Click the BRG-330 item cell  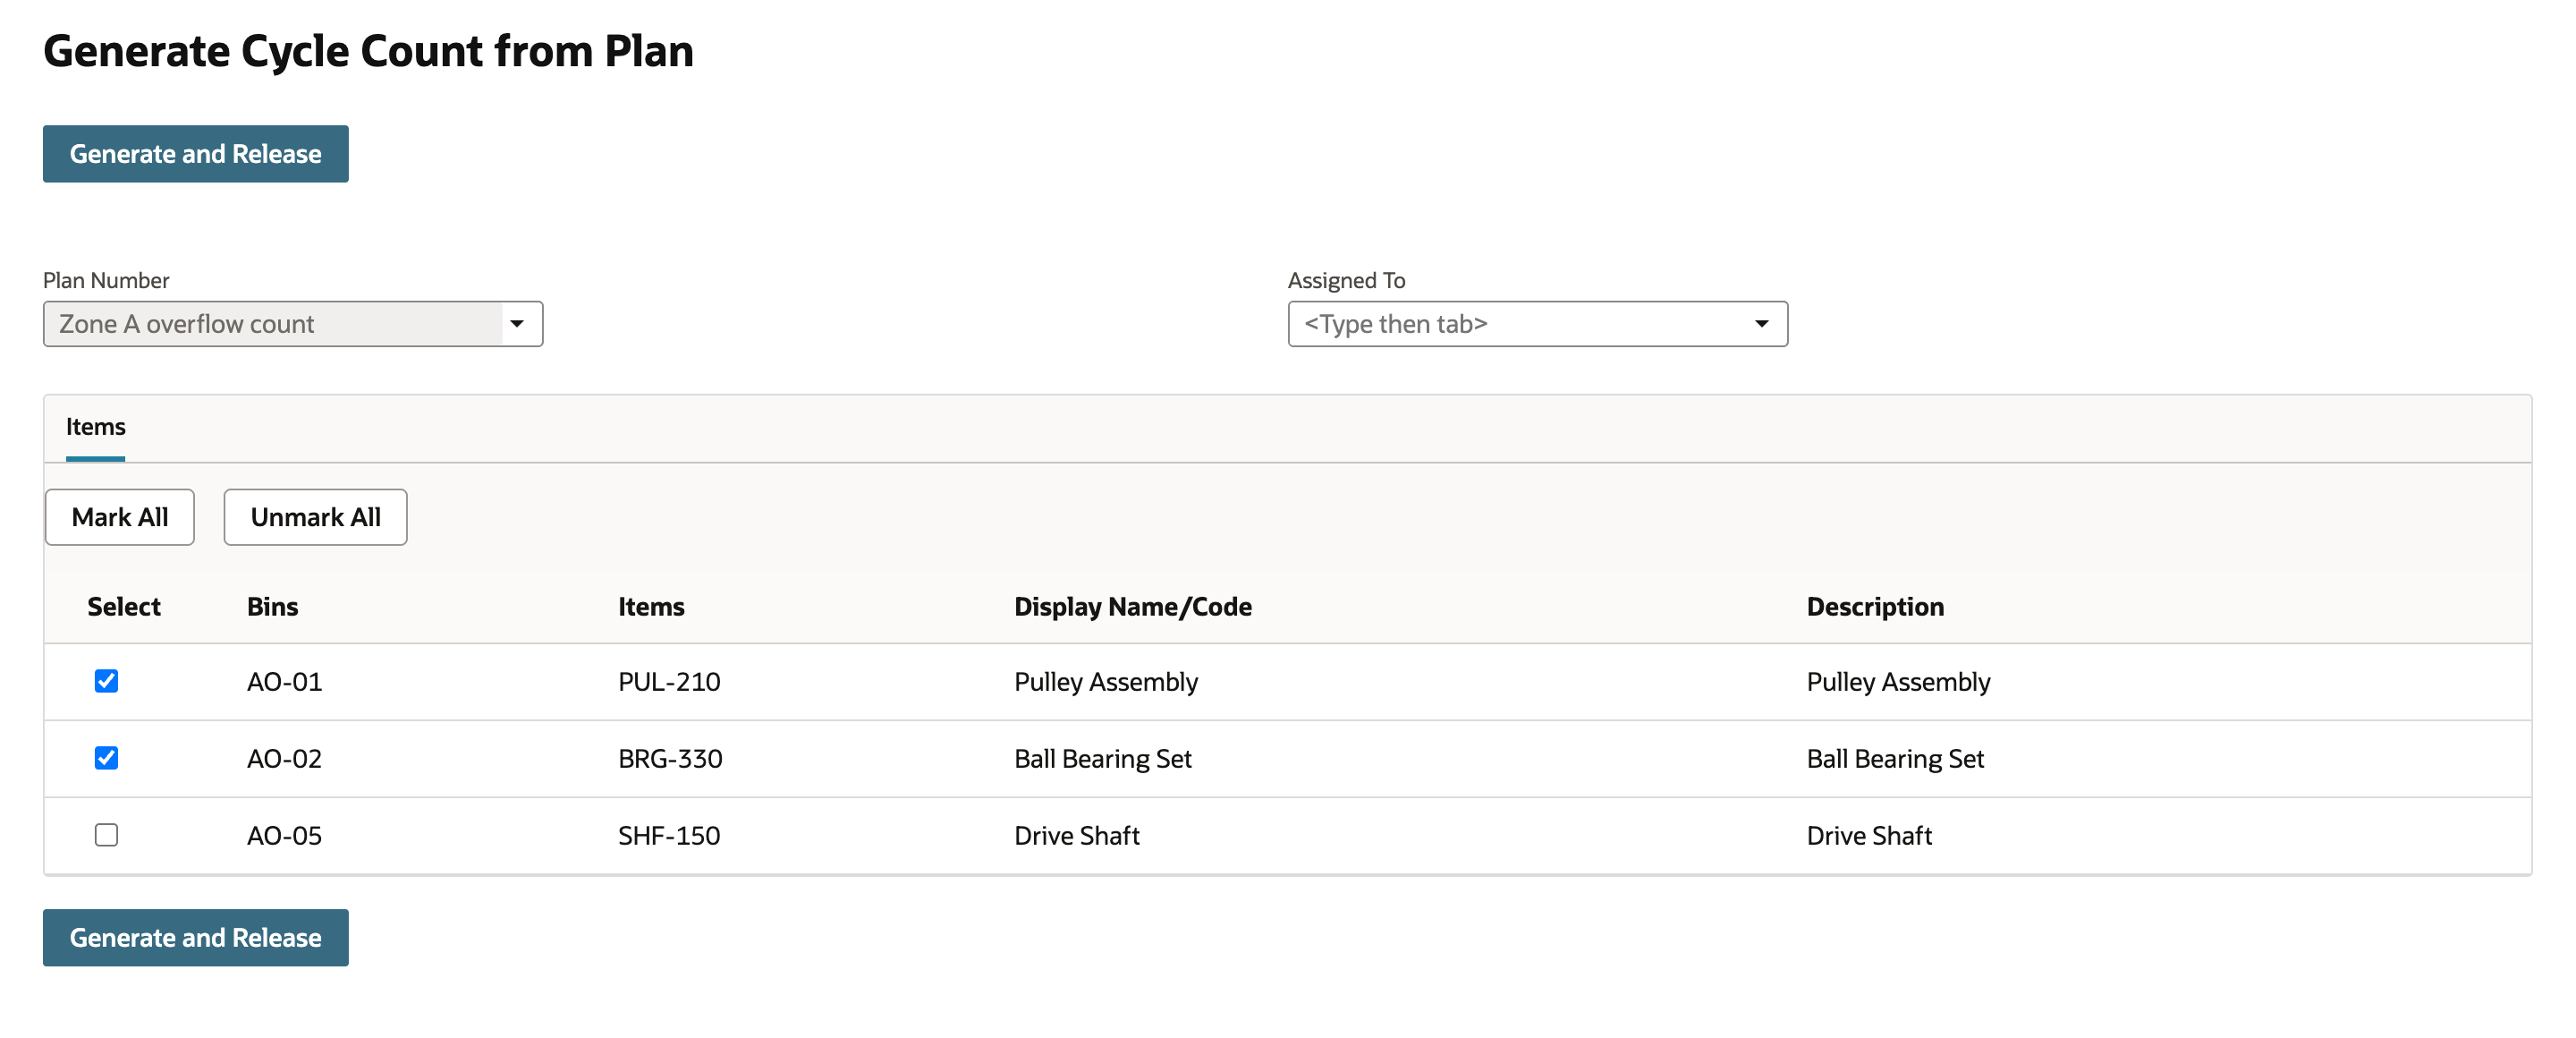coord(670,760)
